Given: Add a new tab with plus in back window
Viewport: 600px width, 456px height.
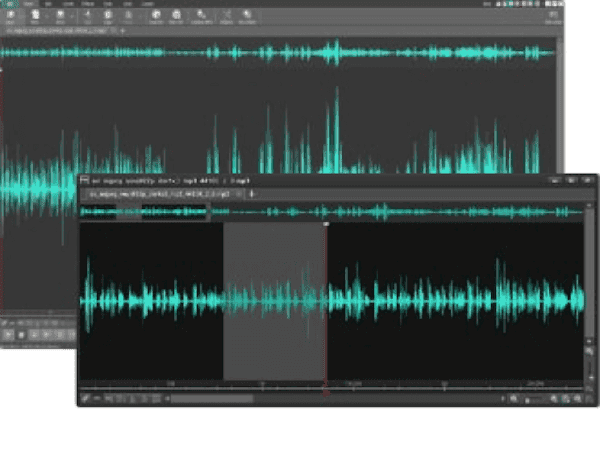Looking at the screenshot, I should pos(122,31).
